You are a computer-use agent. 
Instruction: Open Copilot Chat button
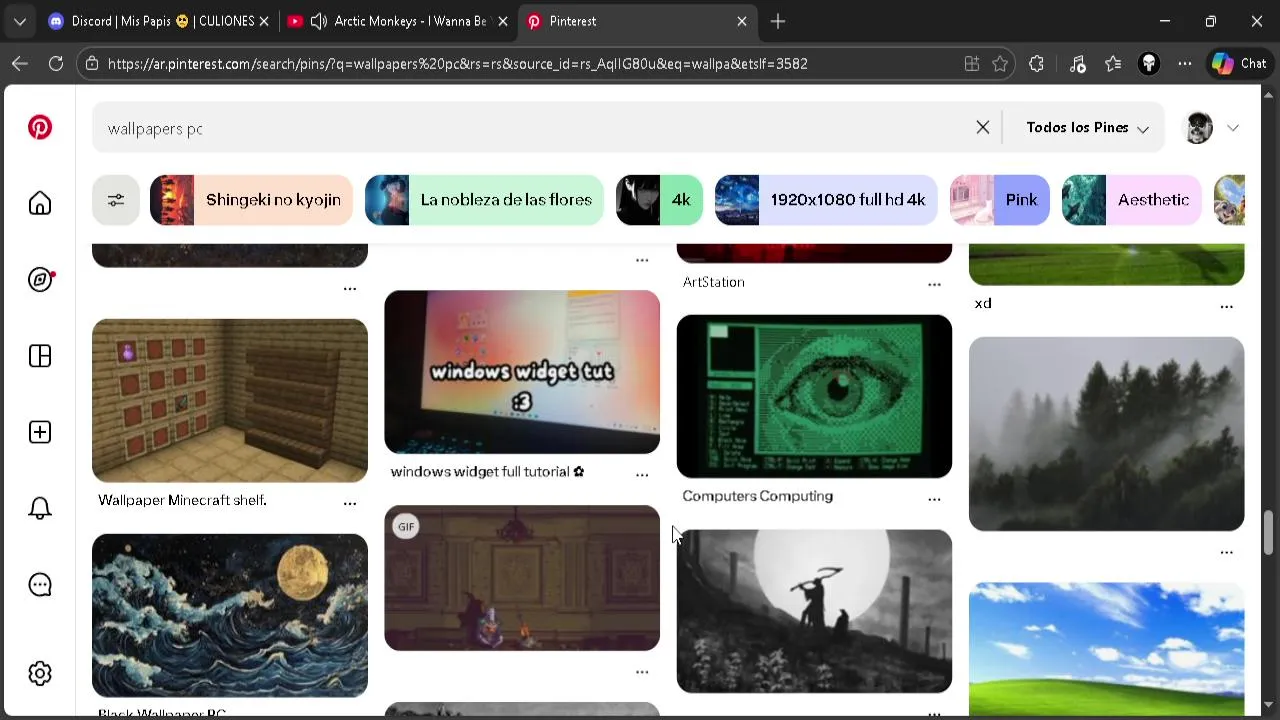[1239, 63]
